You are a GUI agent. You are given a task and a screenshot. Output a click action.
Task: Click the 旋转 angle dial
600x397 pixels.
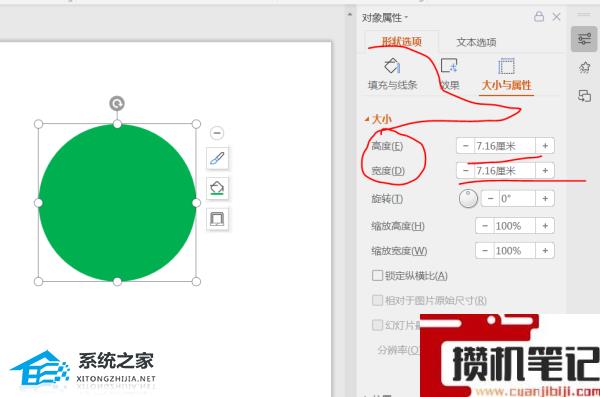click(x=468, y=198)
